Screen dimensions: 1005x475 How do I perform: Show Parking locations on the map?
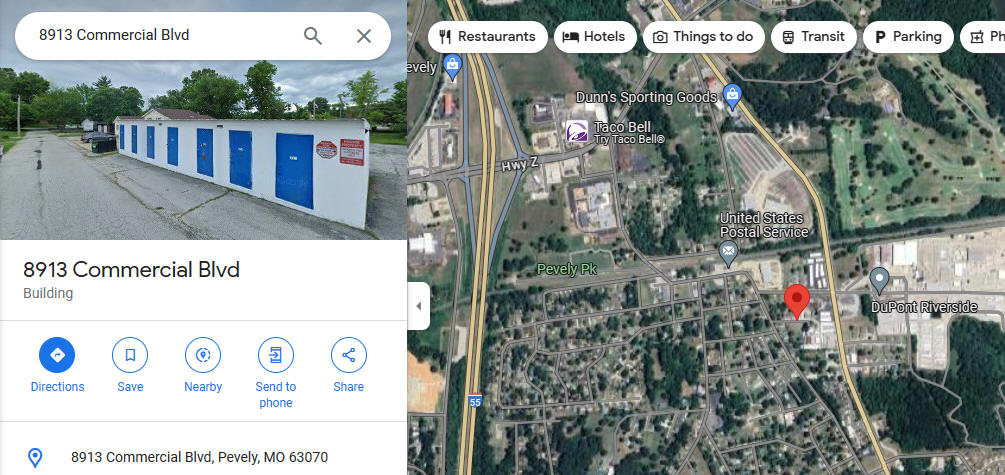pos(908,37)
